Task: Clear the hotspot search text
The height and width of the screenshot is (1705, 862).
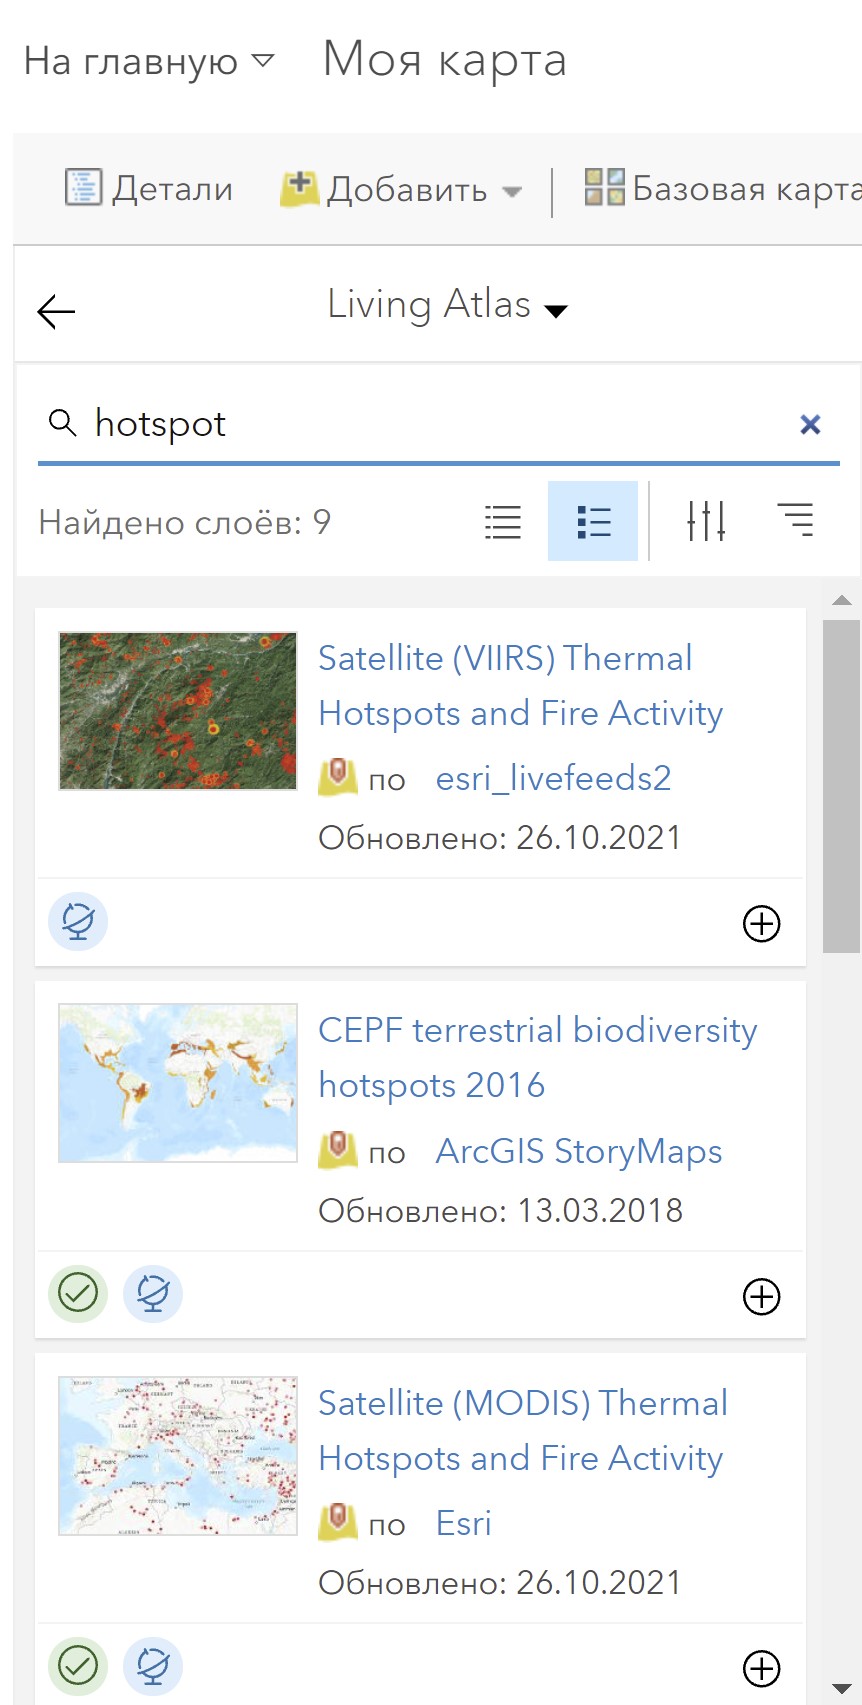Action: point(810,424)
